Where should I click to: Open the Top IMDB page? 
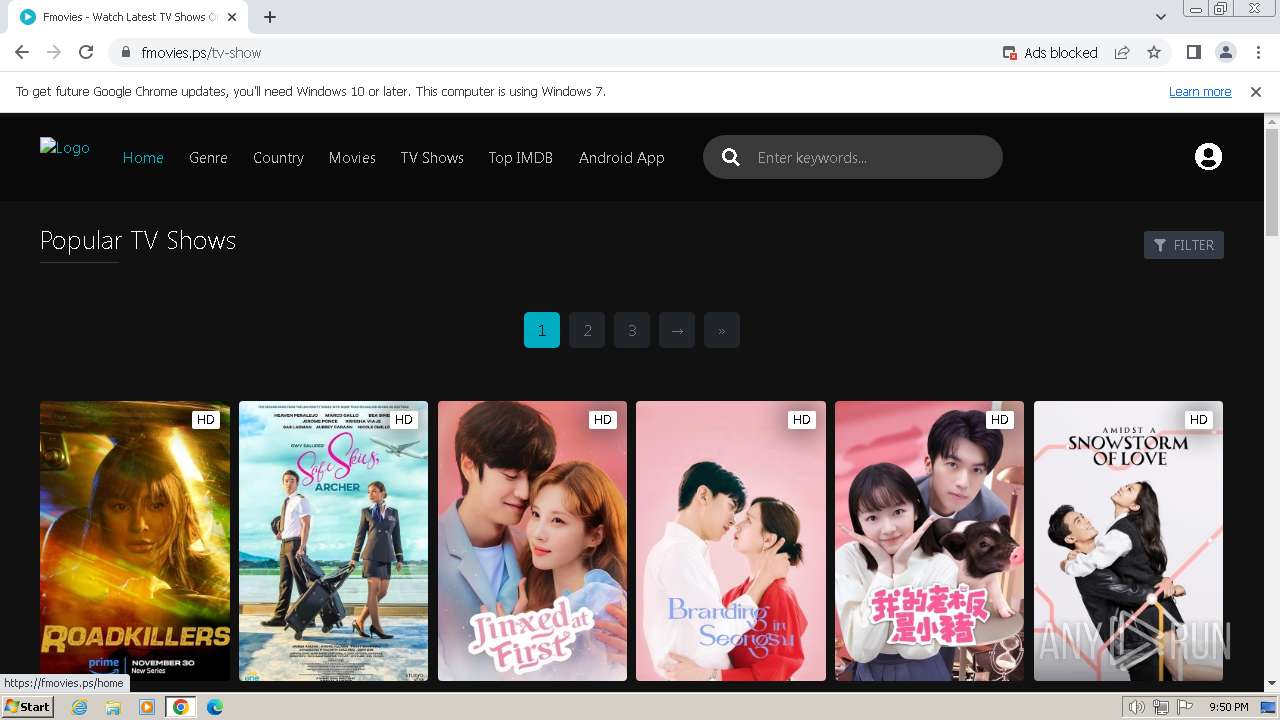tap(520, 158)
